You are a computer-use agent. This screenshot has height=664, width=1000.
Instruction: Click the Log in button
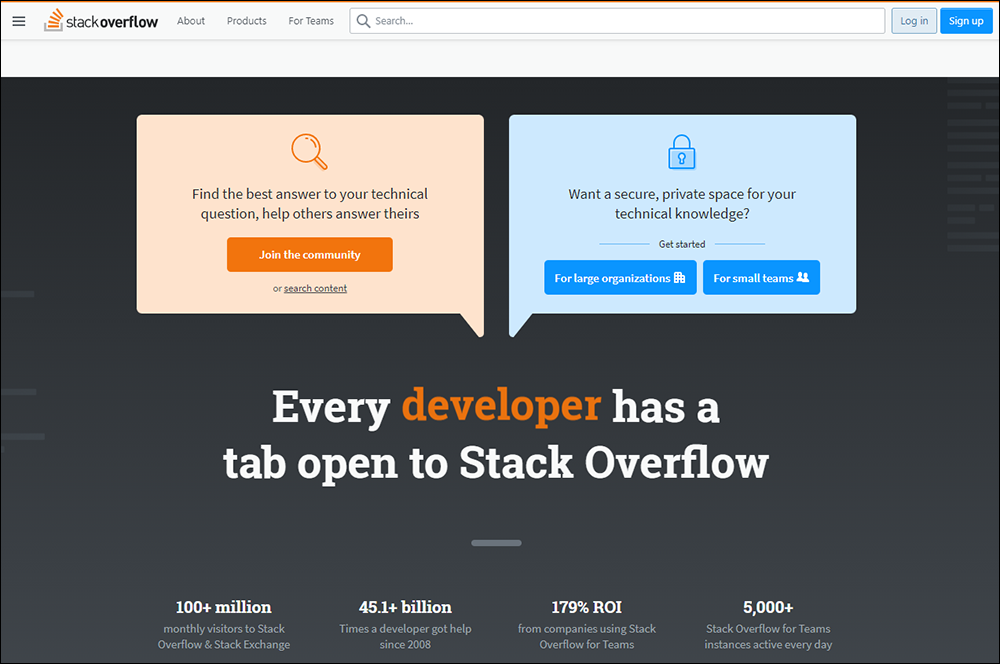914,21
